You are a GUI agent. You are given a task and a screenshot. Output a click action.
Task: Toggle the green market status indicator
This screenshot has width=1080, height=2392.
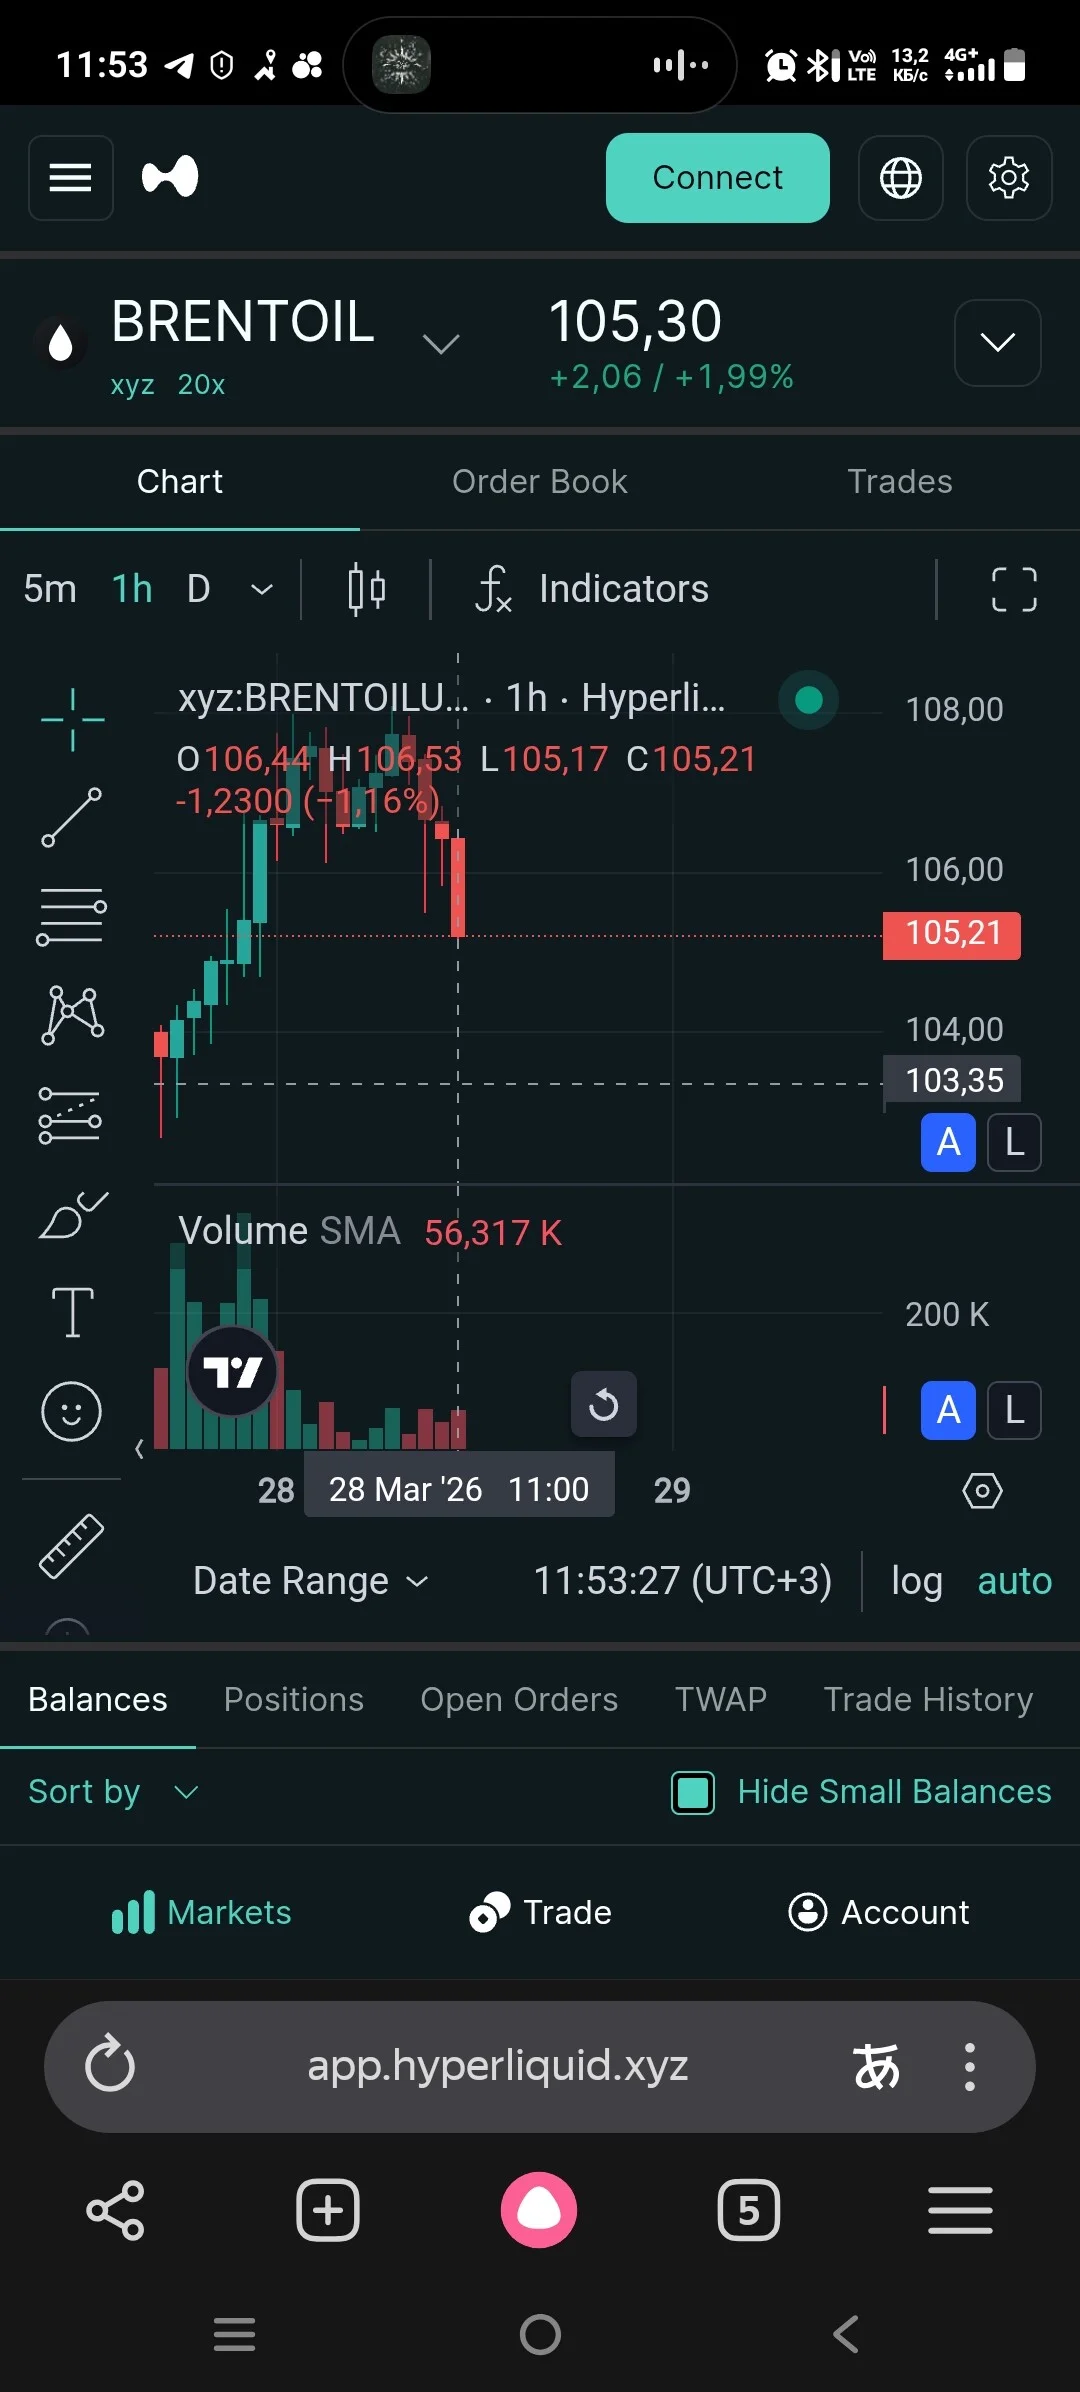pos(808,700)
